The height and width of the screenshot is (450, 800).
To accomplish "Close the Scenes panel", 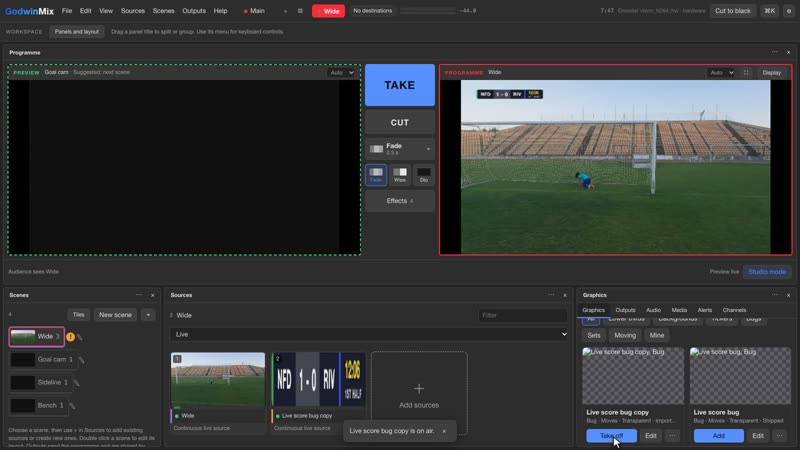I will click(153, 295).
